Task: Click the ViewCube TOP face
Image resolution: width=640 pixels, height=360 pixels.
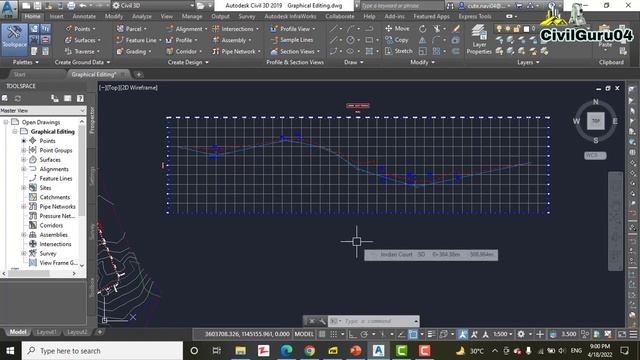Action: (596, 121)
